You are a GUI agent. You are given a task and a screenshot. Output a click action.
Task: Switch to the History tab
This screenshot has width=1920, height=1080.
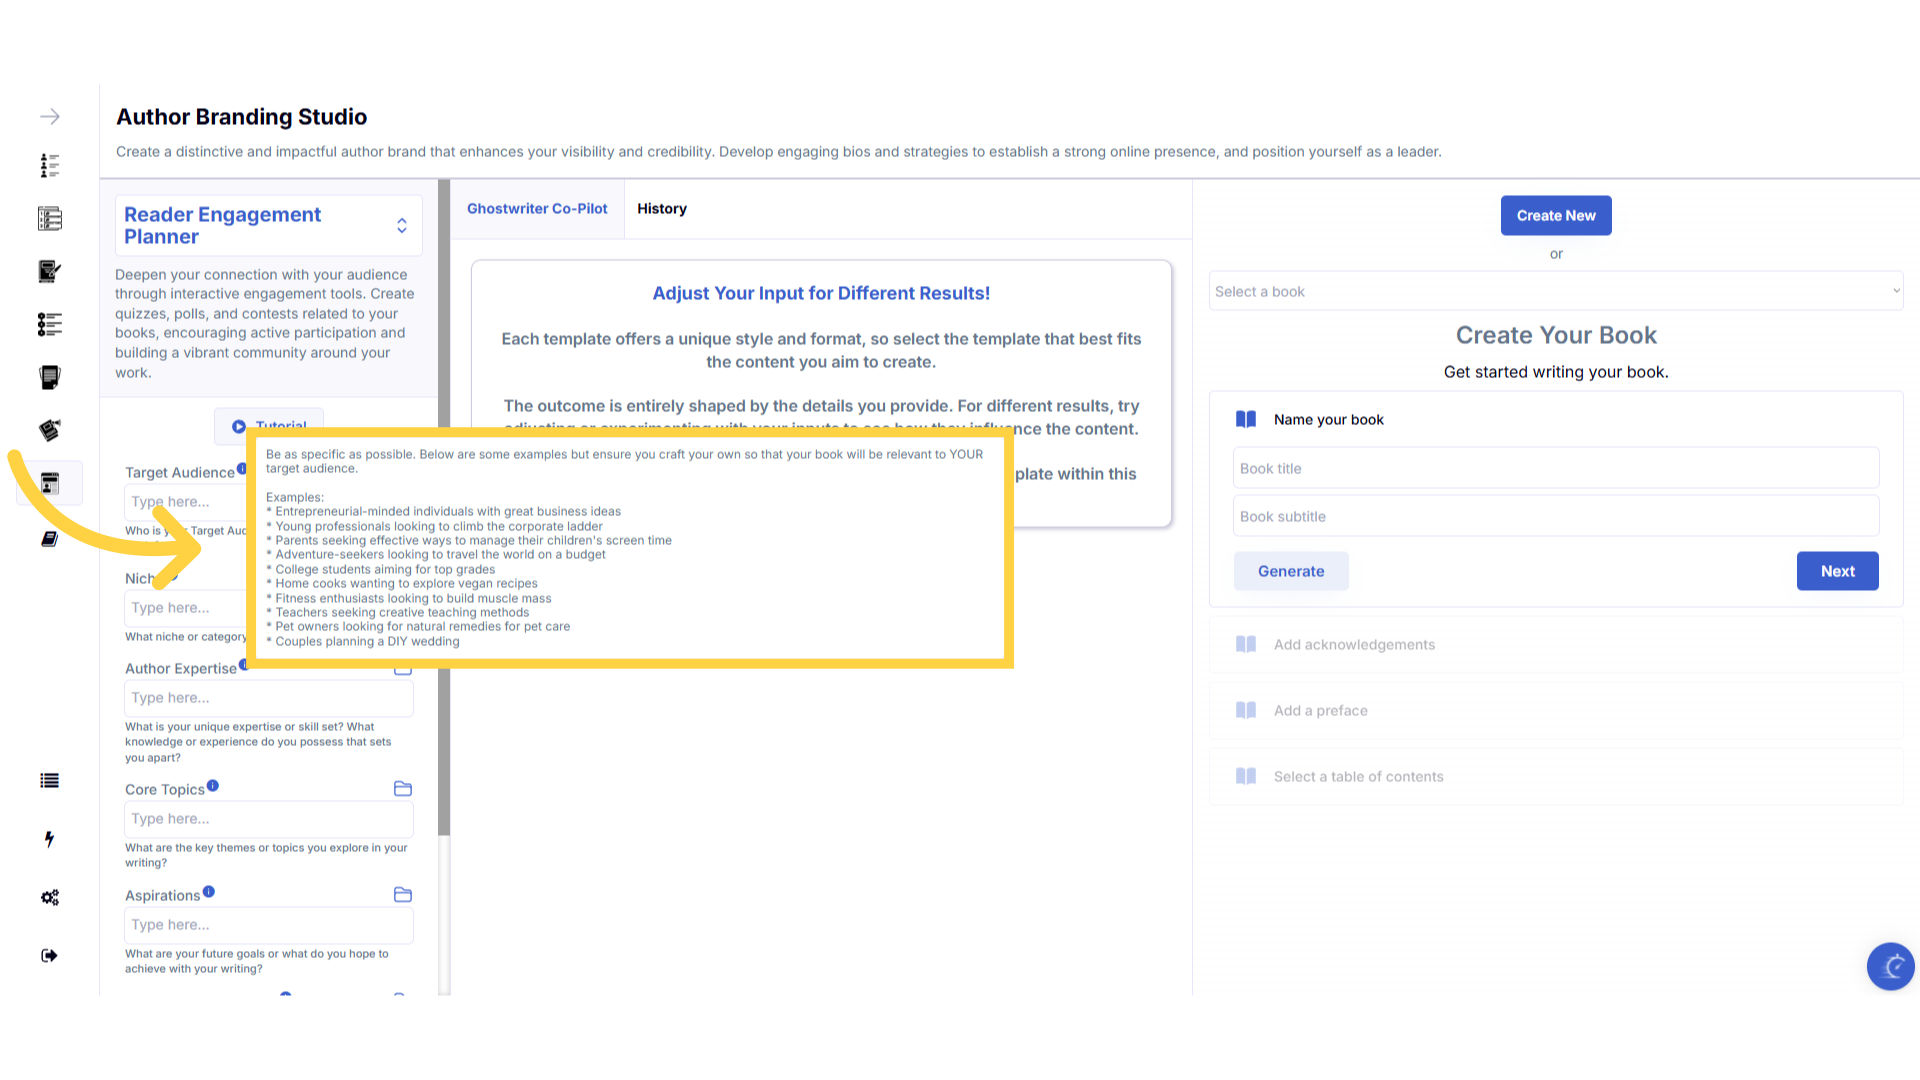tap(661, 209)
